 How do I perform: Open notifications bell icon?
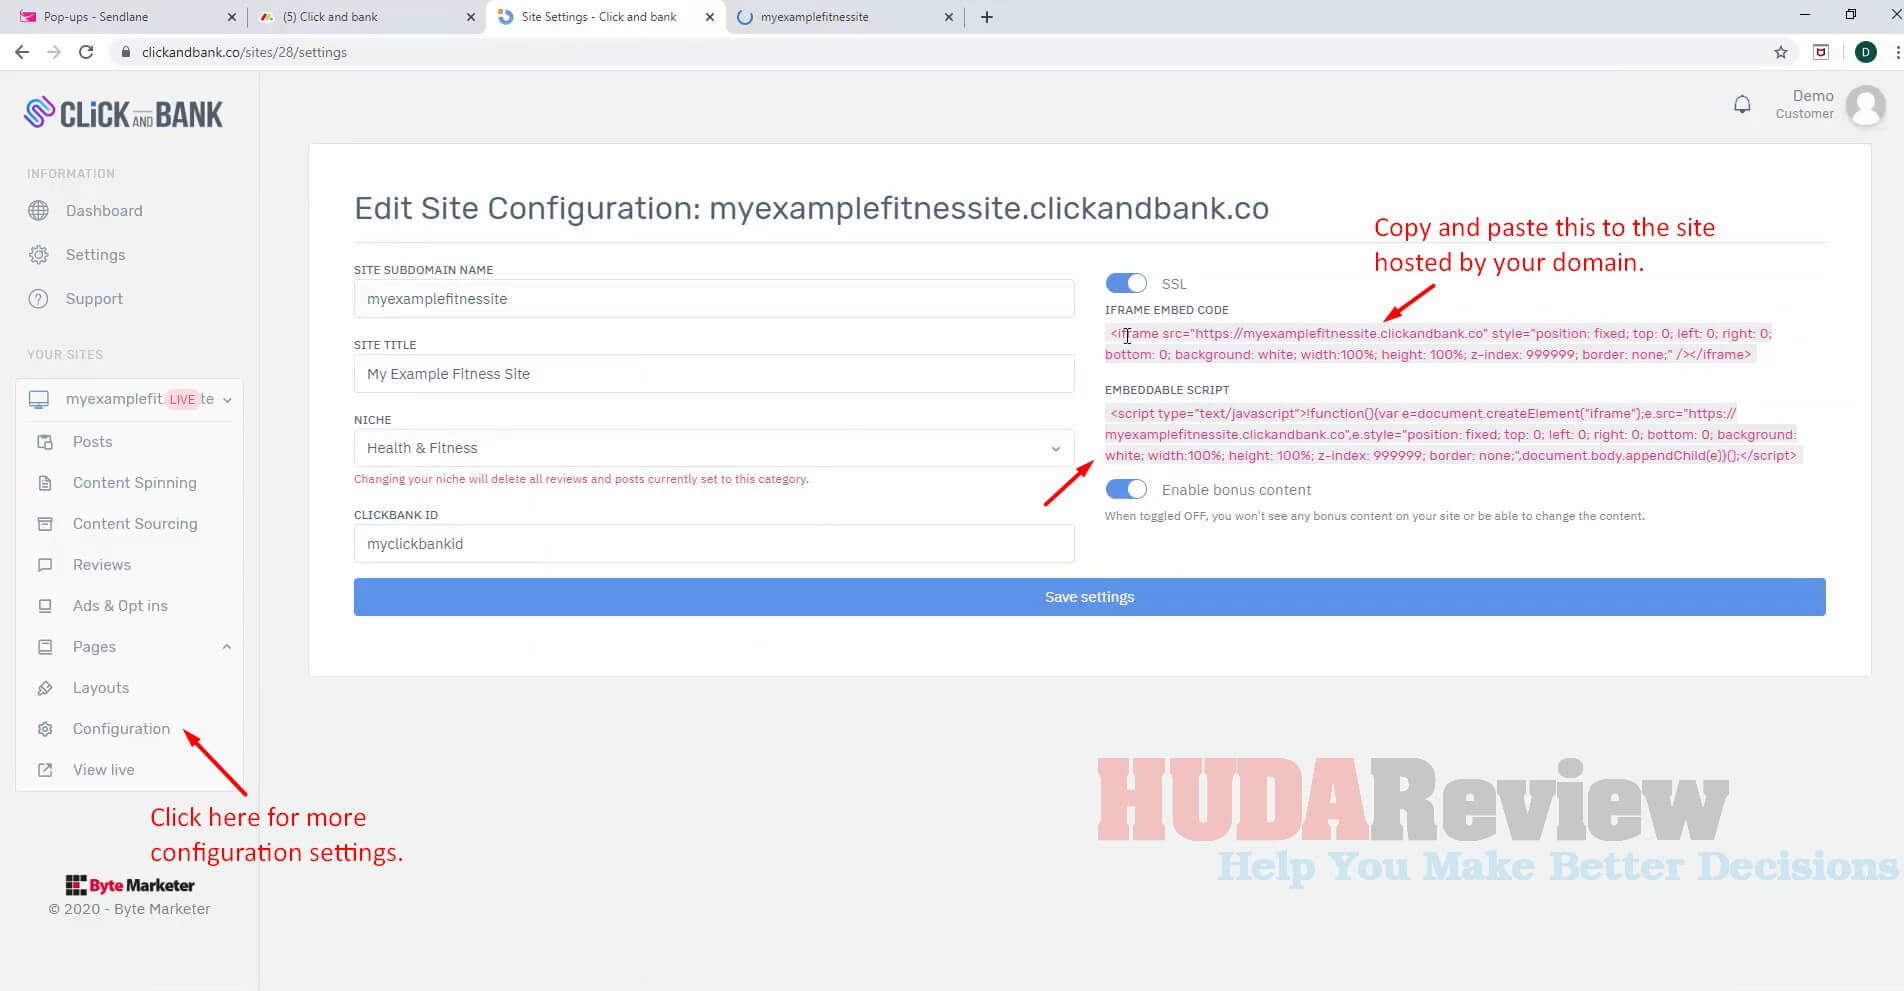(1742, 104)
